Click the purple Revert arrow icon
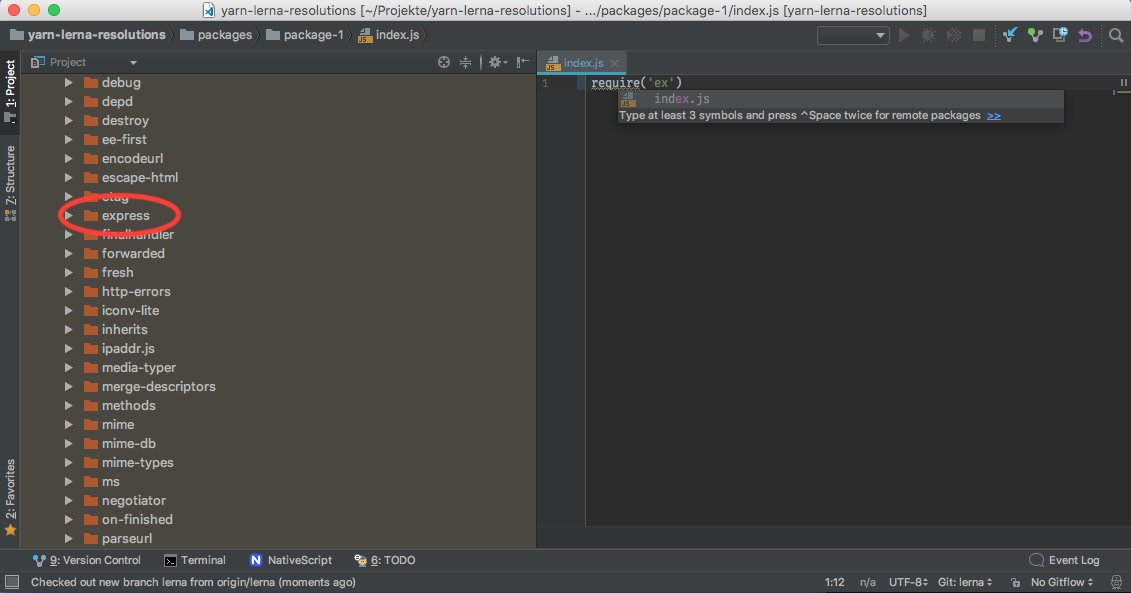 click(x=1085, y=35)
